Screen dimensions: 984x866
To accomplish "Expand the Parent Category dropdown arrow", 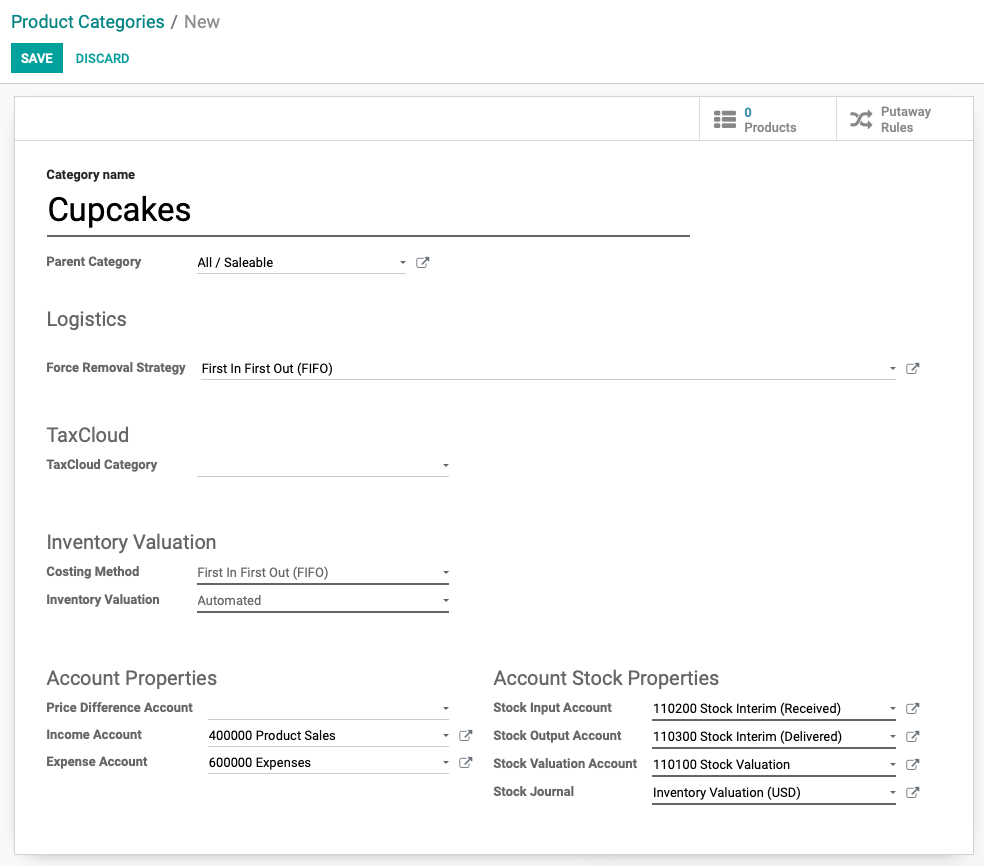I will pyautogui.click(x=403, y=262).
